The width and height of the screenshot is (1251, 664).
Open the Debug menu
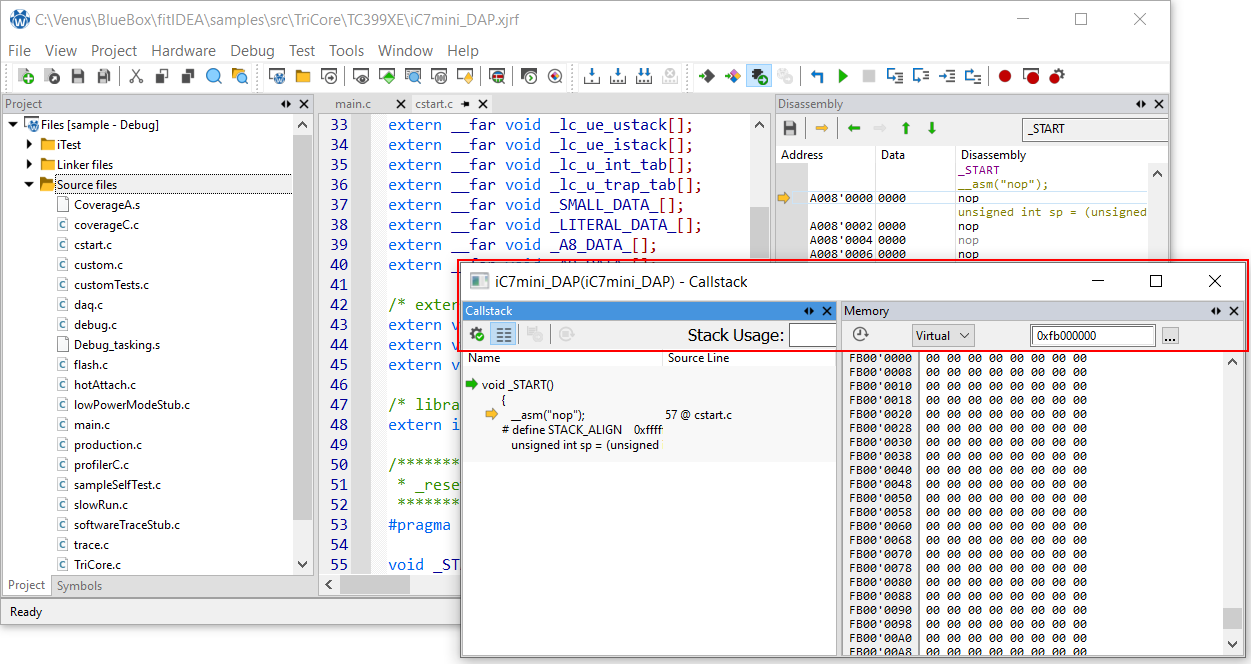pos(252,51)
